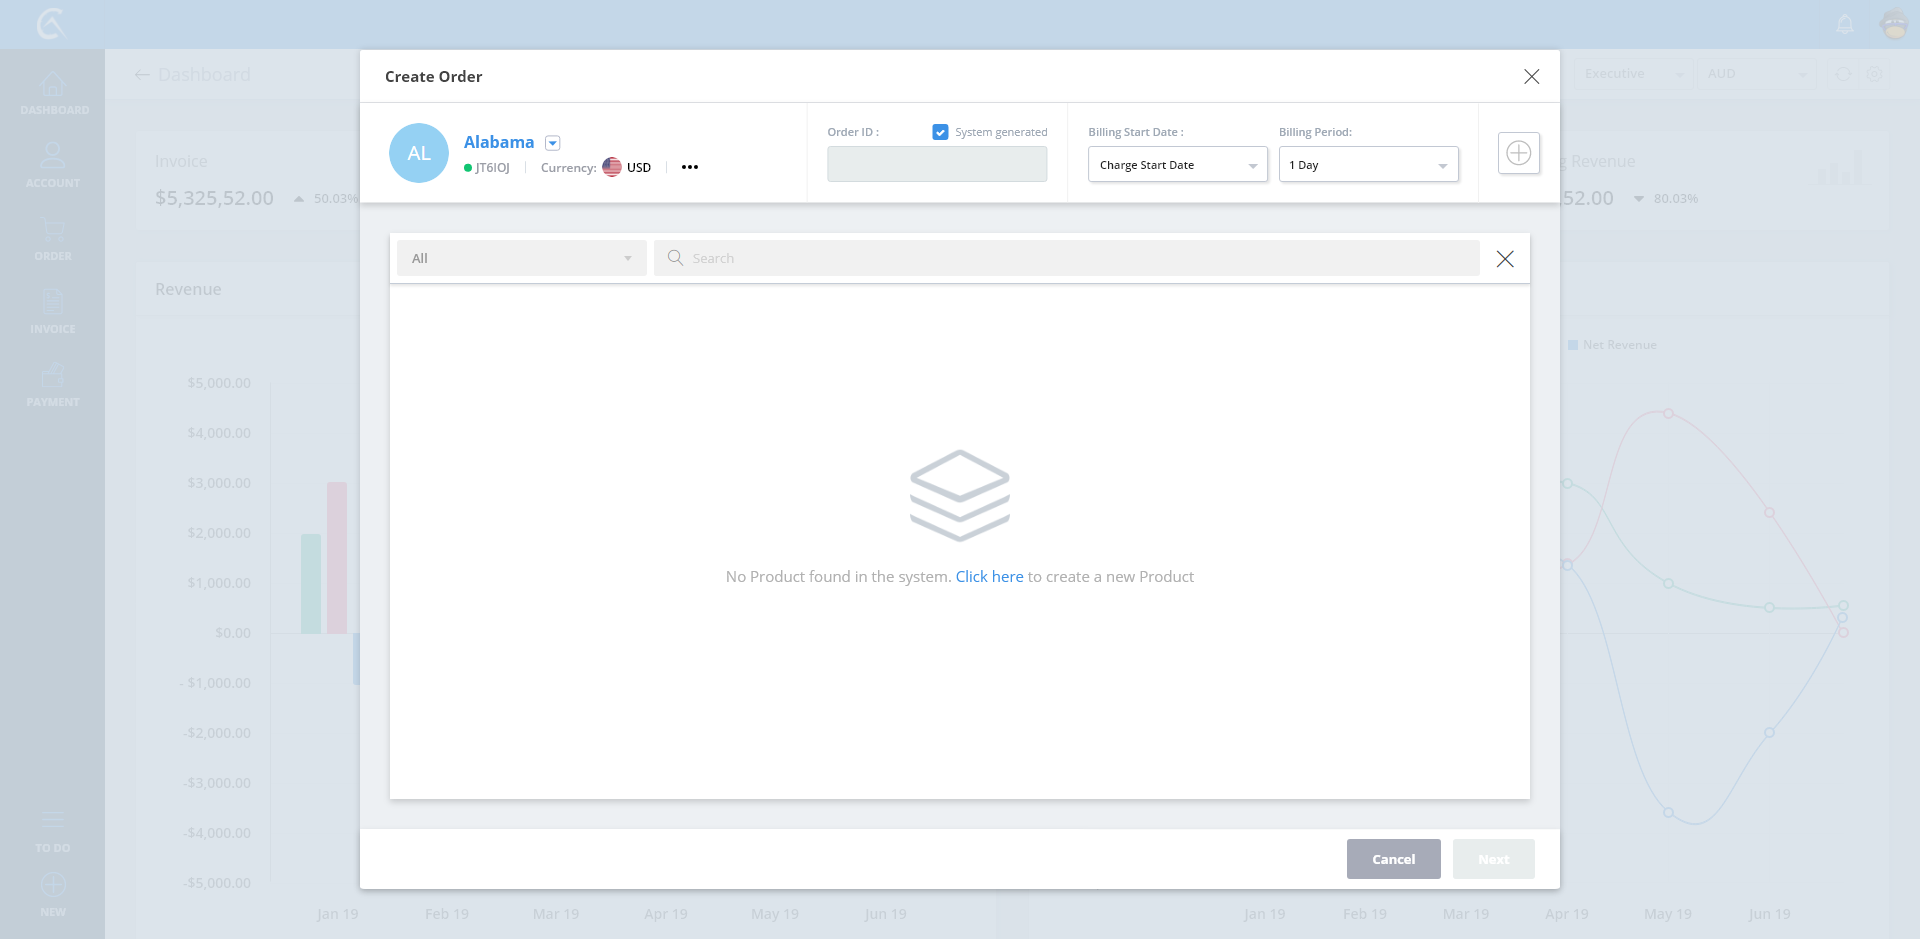Clear the product search with X icon
Image resolution: width=1920 pixels, height=939 pixels.
tap(1504, 259)
